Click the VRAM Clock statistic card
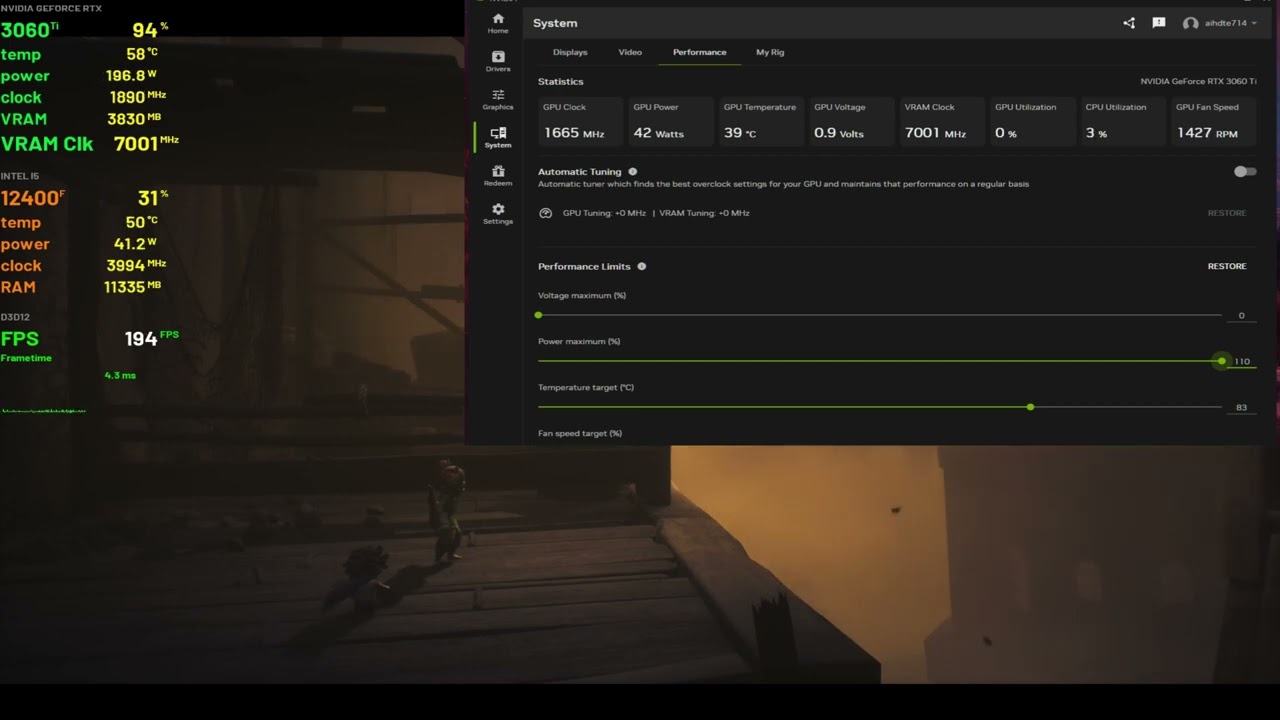Viewport: 1280px width, 720px height. [x=942, y=121]
